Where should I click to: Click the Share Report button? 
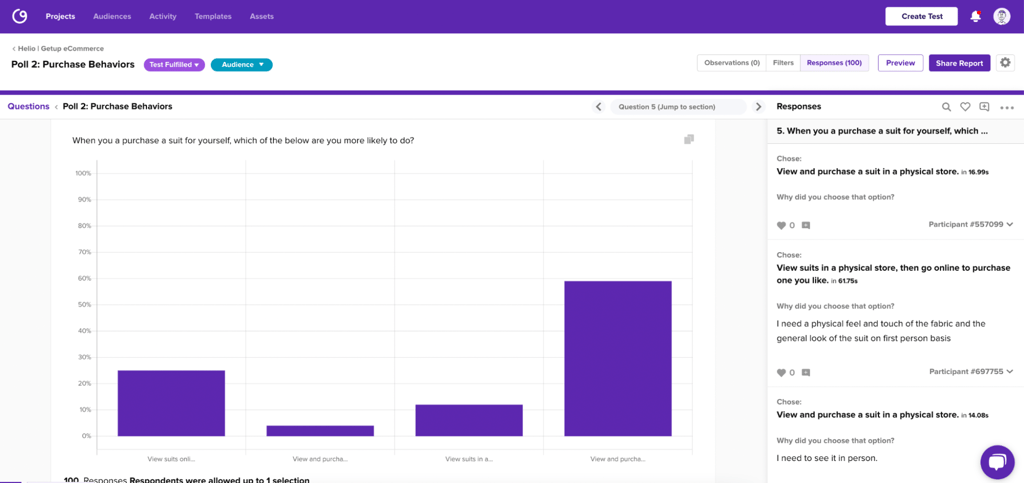[x=959, y=63]
